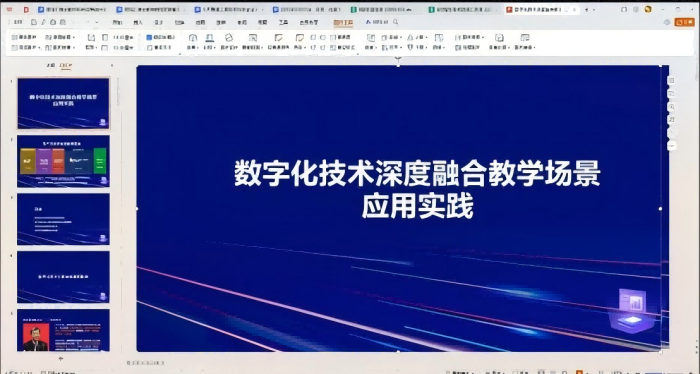Image resolution: width=700 pixels, height=374 pixels.
Task: Click the zoom magnifier icon in right sidebar
Action: coord(671,107)
